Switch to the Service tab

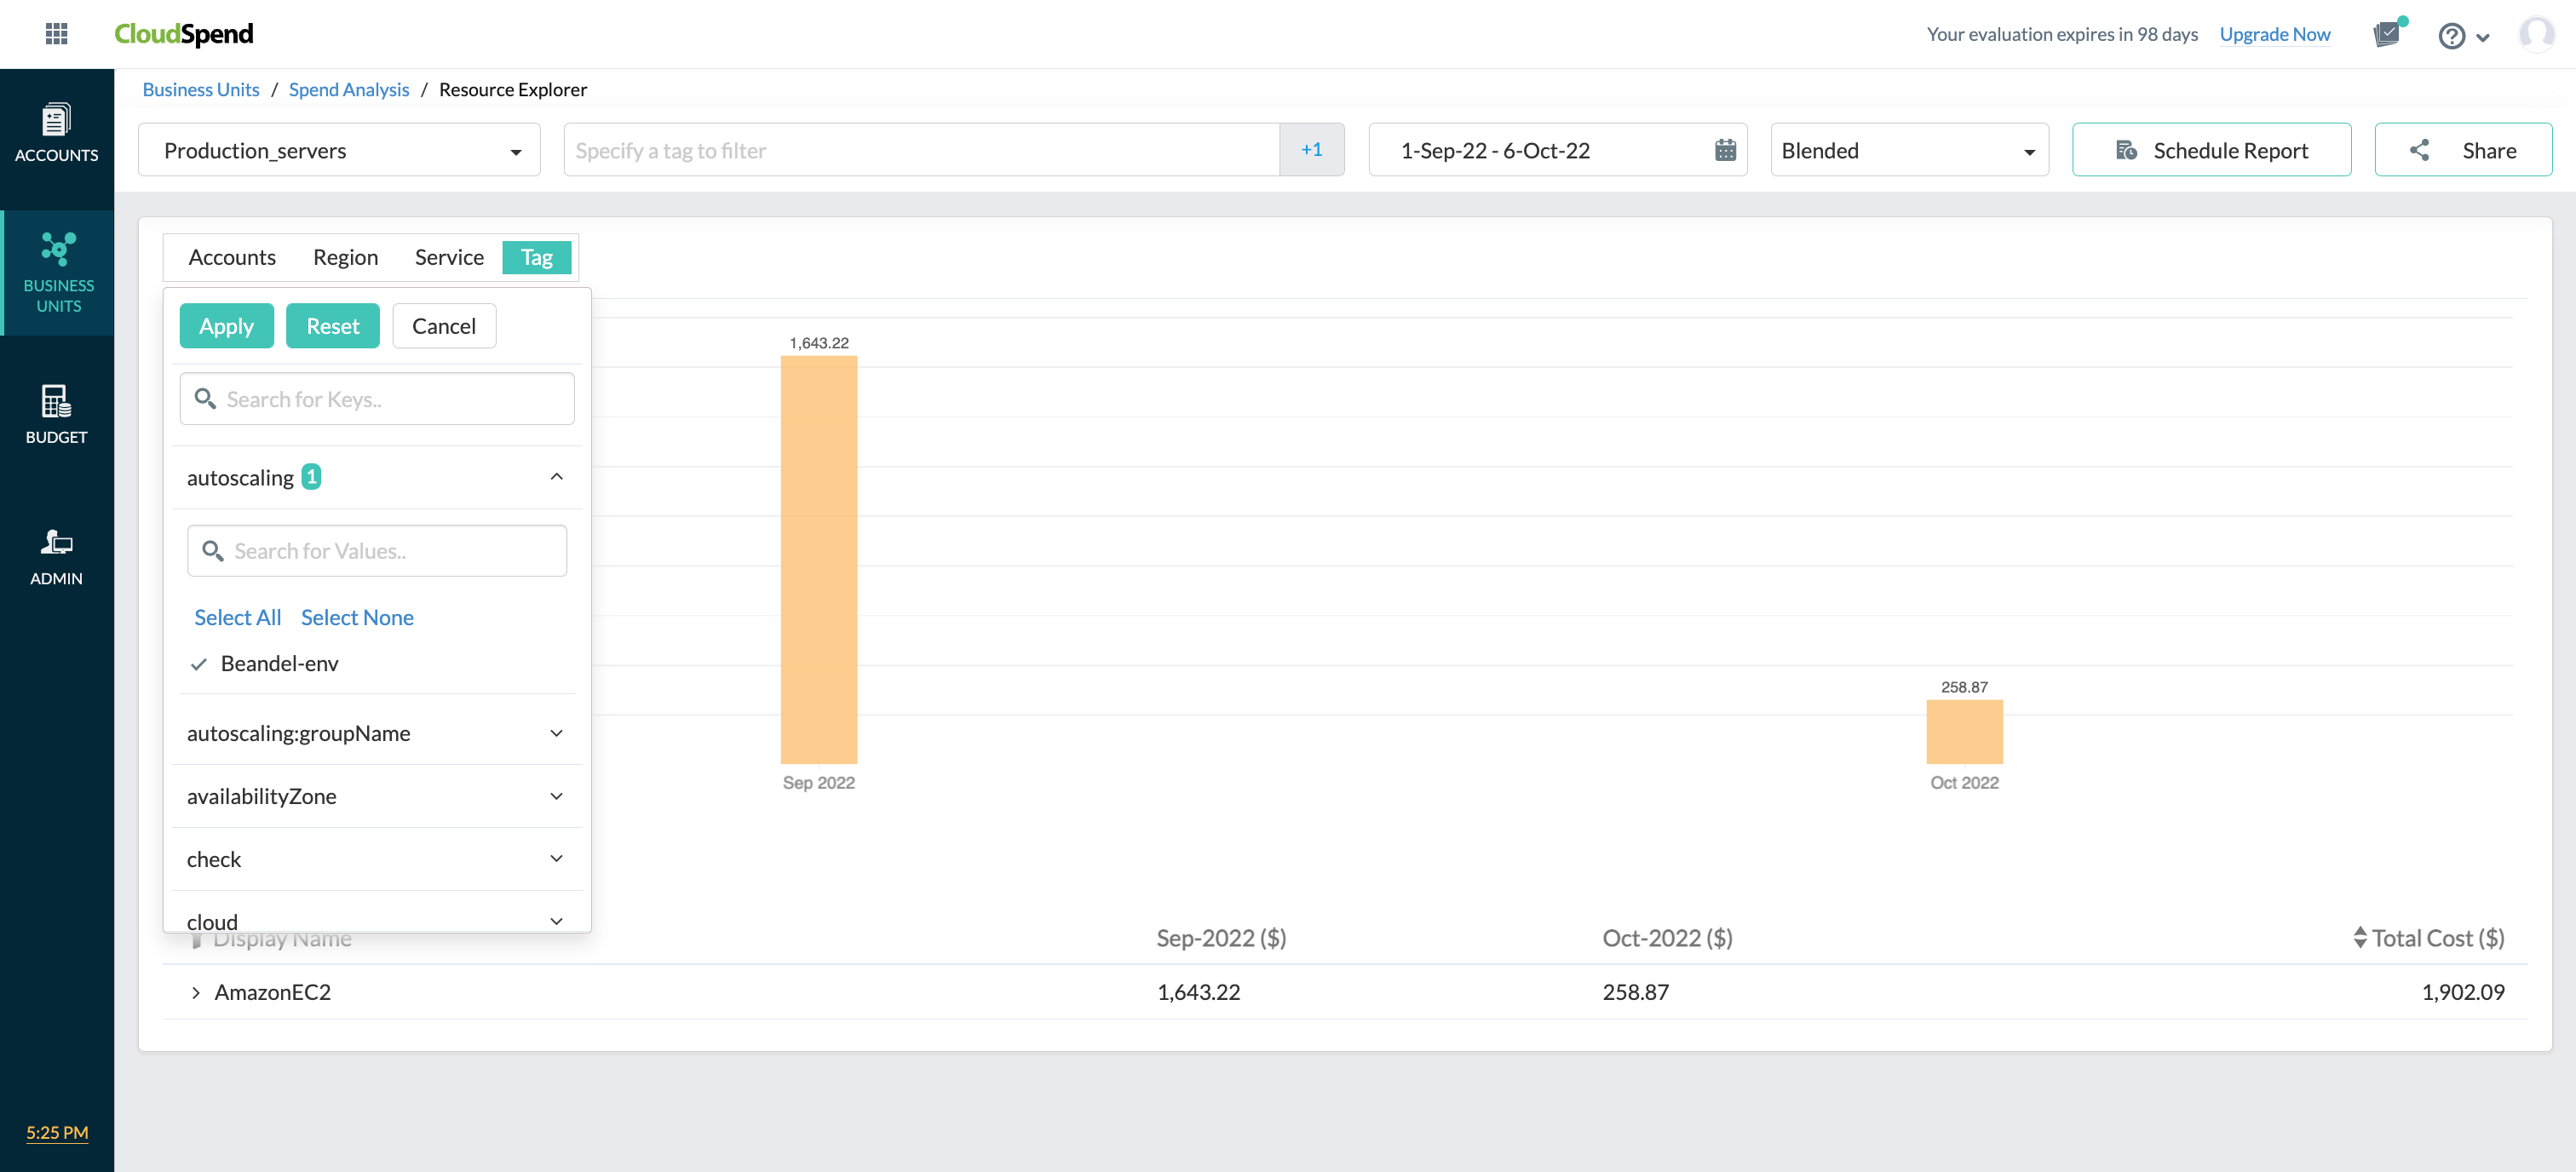click(x=448, y=257)
